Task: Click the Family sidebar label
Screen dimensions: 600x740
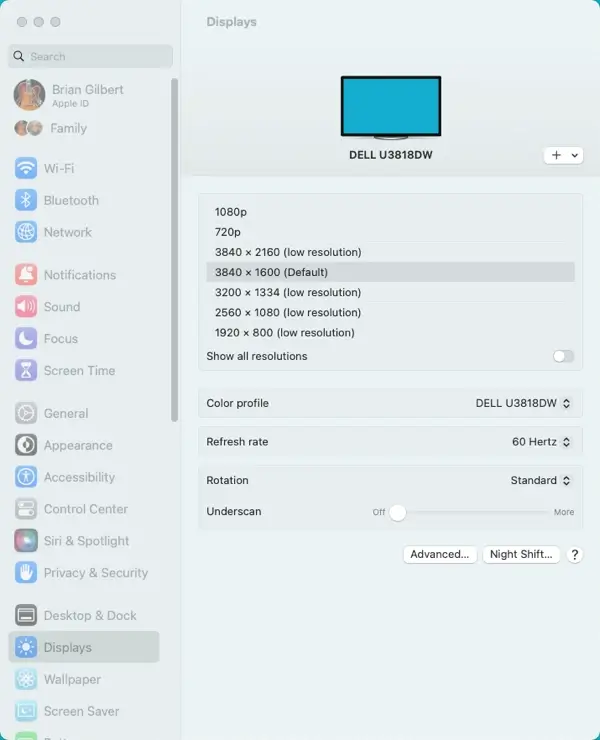Action: click(68, 128)
